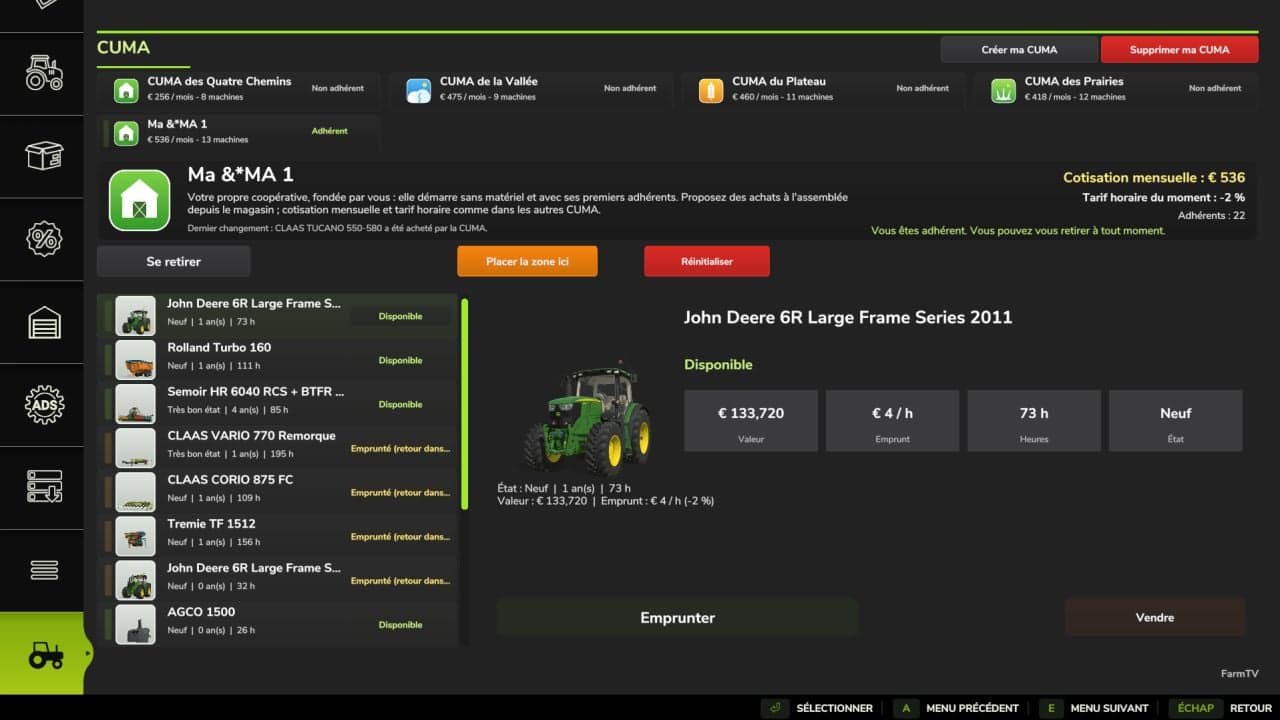The height and width of the screenshot is (720, 1280).
Task: Click the Tremie TF 1512 thumbnail
Action: pos(135,536)
